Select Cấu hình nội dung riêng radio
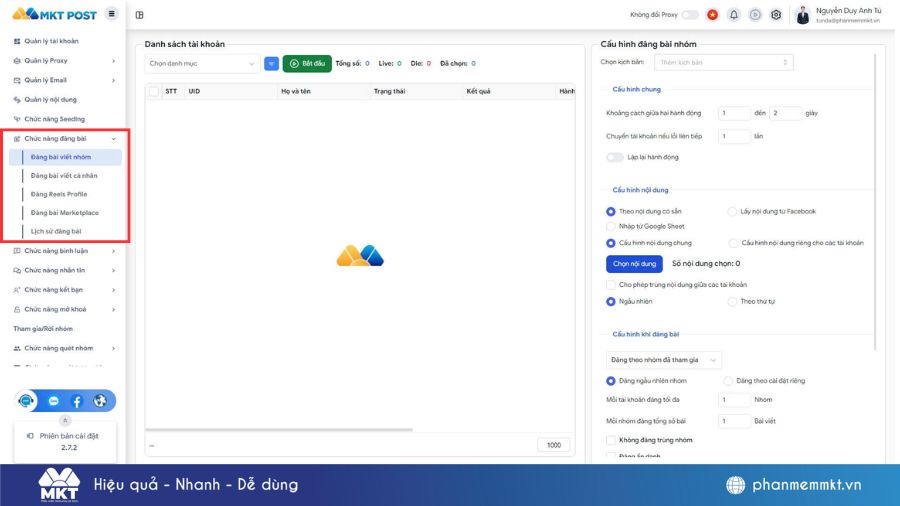The image size is (900, 506). tap(733, 243)
